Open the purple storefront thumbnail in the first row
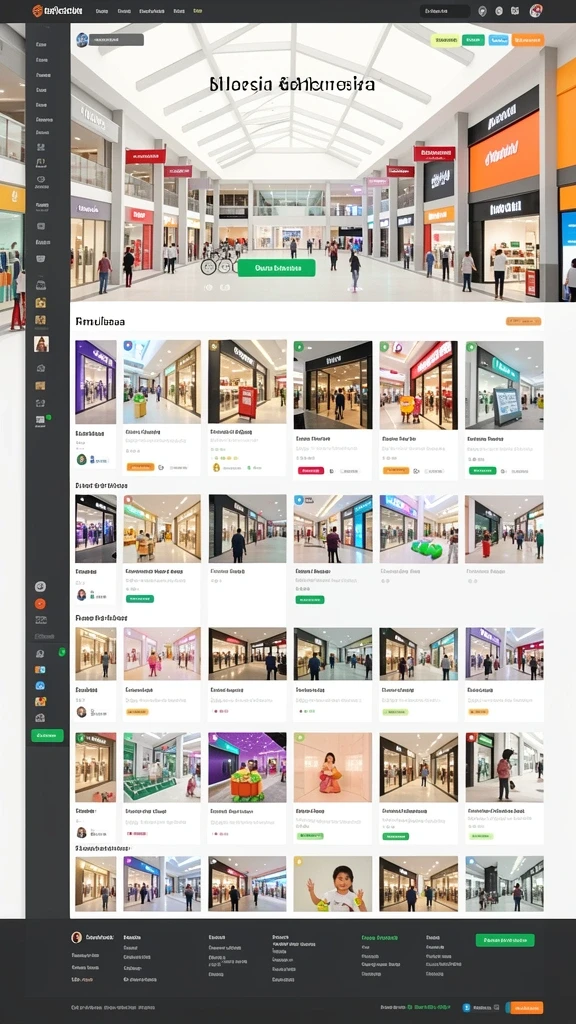 point(96,382)
